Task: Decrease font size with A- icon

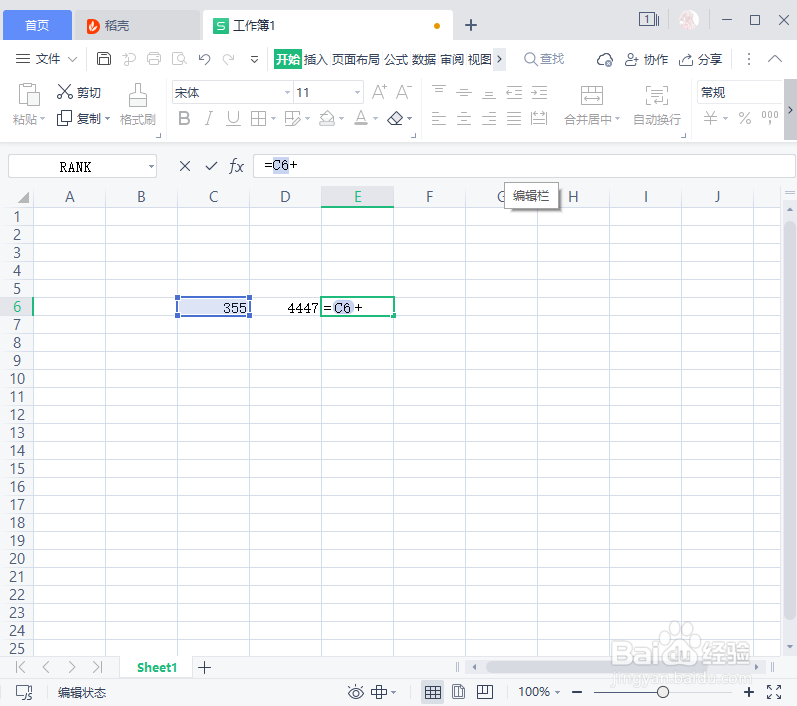Action: point(404,92)
